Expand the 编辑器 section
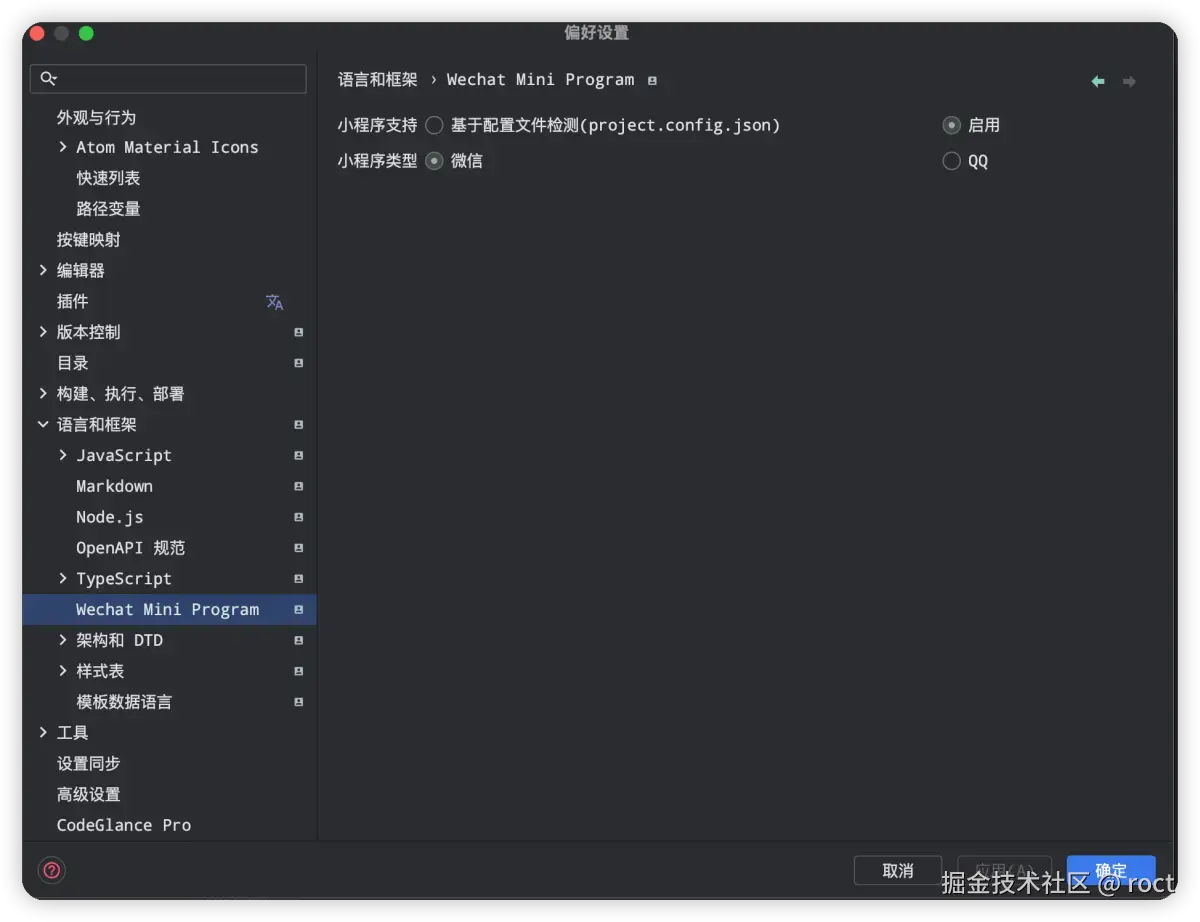The image size is (1200, 922). (43, 270)
